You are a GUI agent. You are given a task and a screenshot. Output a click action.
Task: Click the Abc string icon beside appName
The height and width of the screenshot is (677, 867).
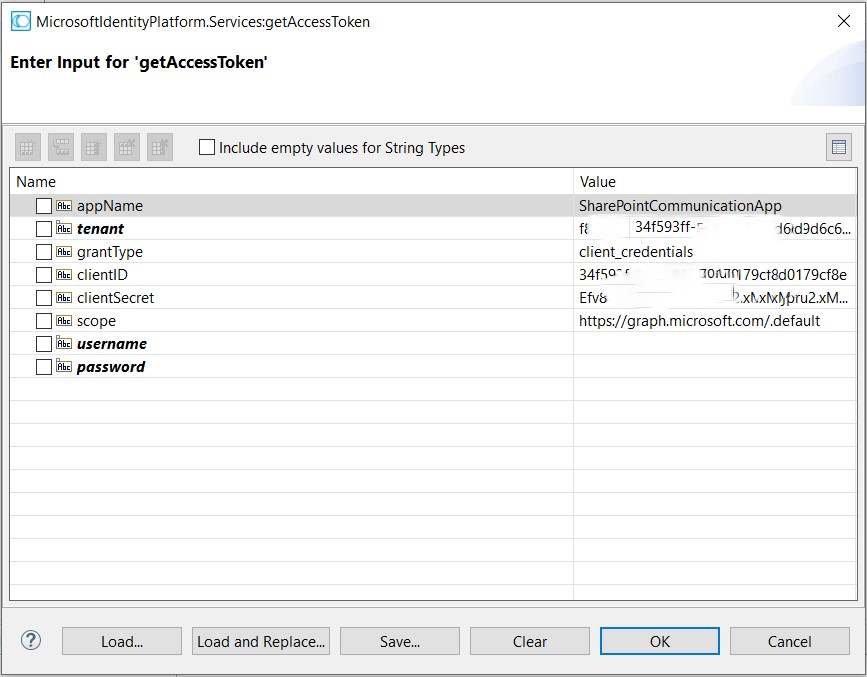(x=64, y=206)
